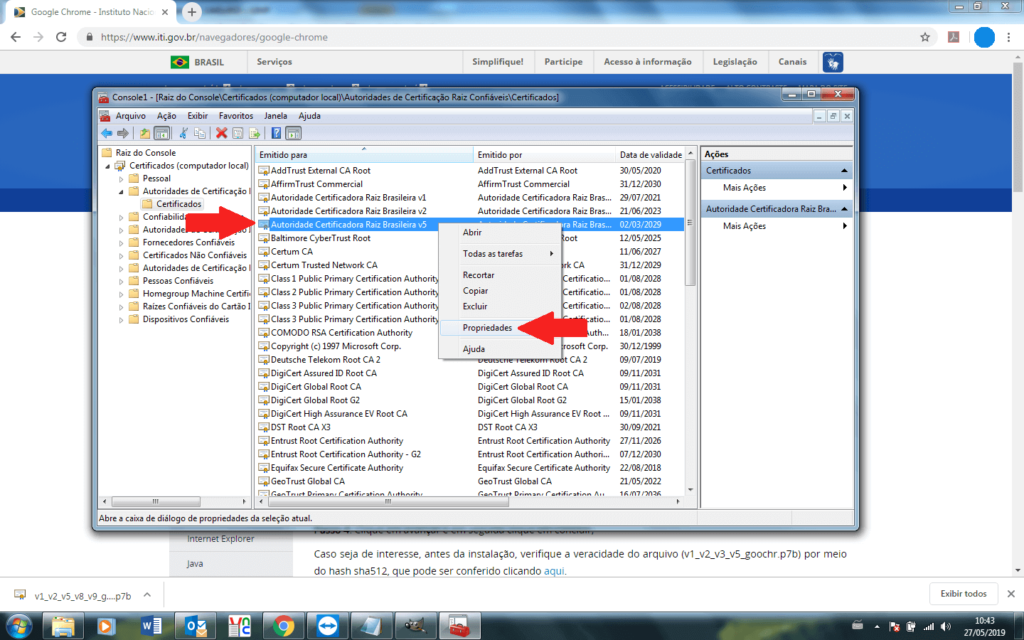1024x640 pixels.
Task: Close the Chrome downloads bar
Action: coord(1011,594)
